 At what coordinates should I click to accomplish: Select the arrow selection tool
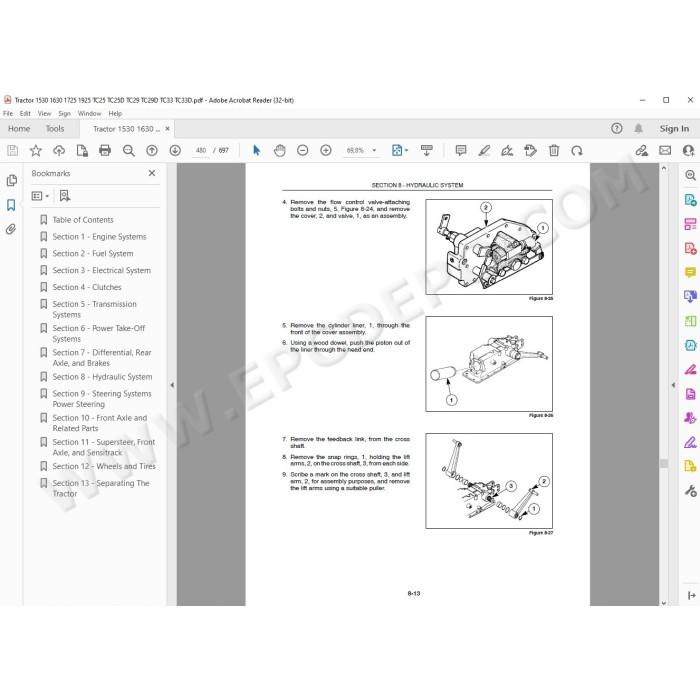(x=256, y=150)
